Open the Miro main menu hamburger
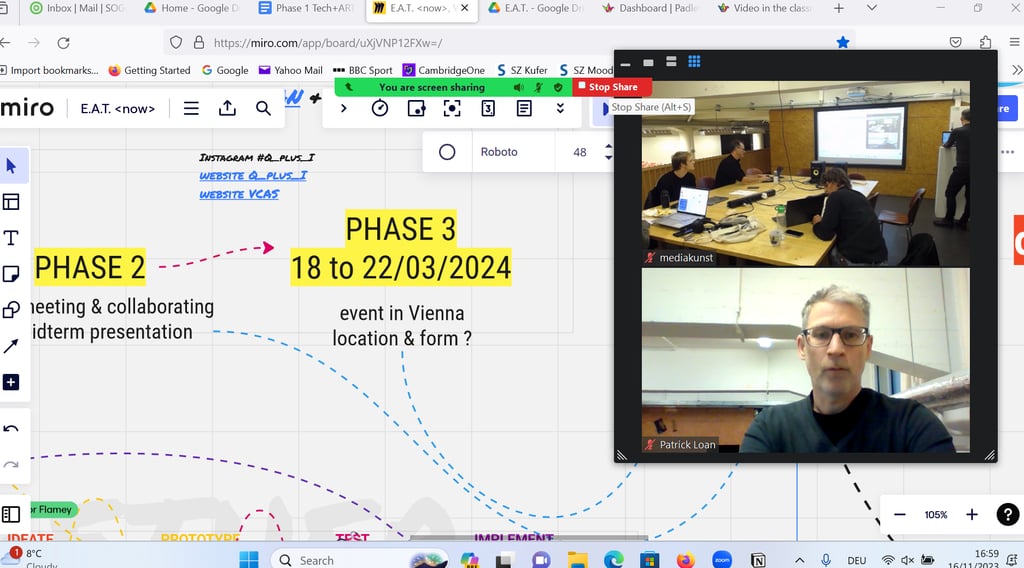The width and height of the screenshot is (1024, 568). (x=191, y=108)
